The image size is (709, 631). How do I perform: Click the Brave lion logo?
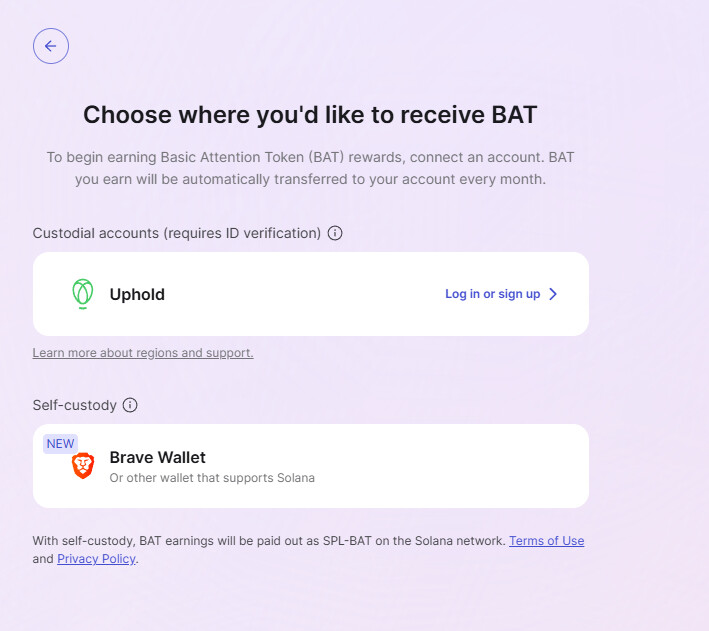(x=83, y=466)
